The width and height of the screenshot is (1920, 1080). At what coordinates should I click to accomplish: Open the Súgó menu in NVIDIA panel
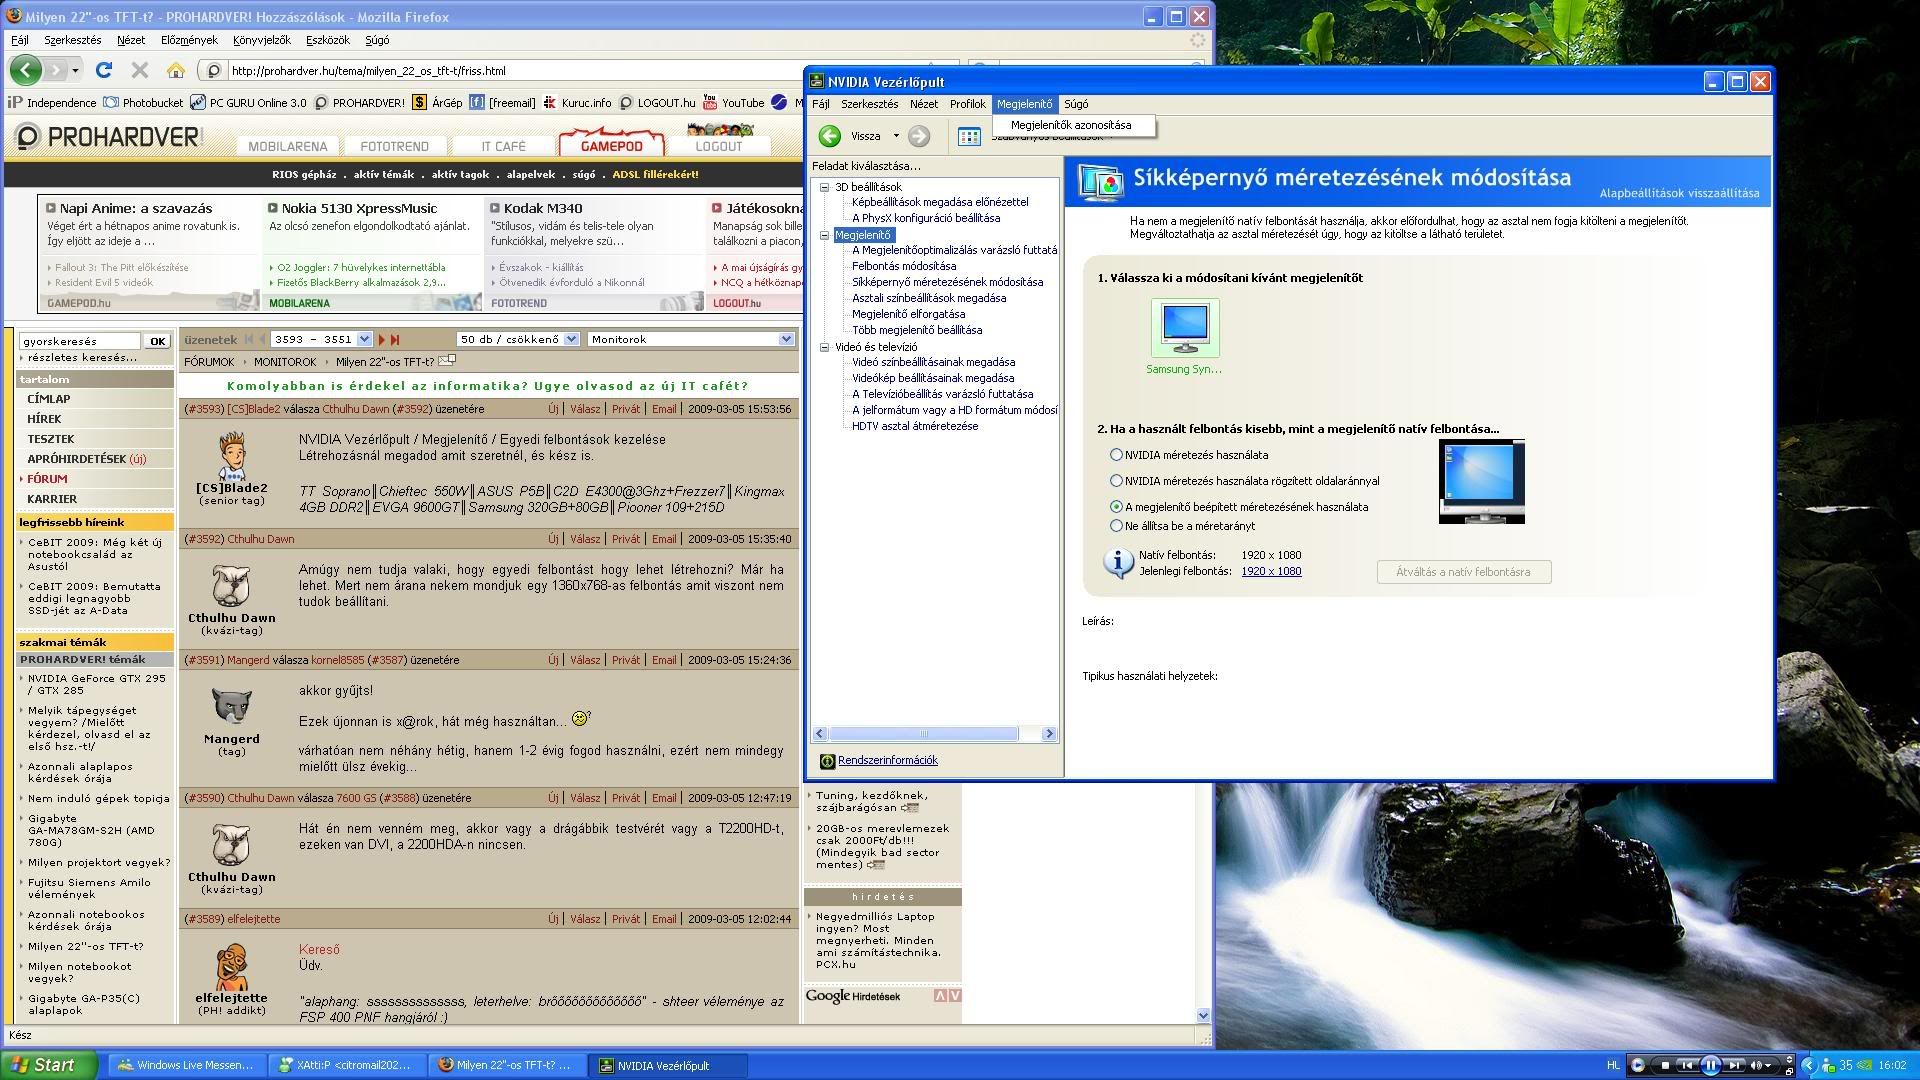(x=1076, y=104)
